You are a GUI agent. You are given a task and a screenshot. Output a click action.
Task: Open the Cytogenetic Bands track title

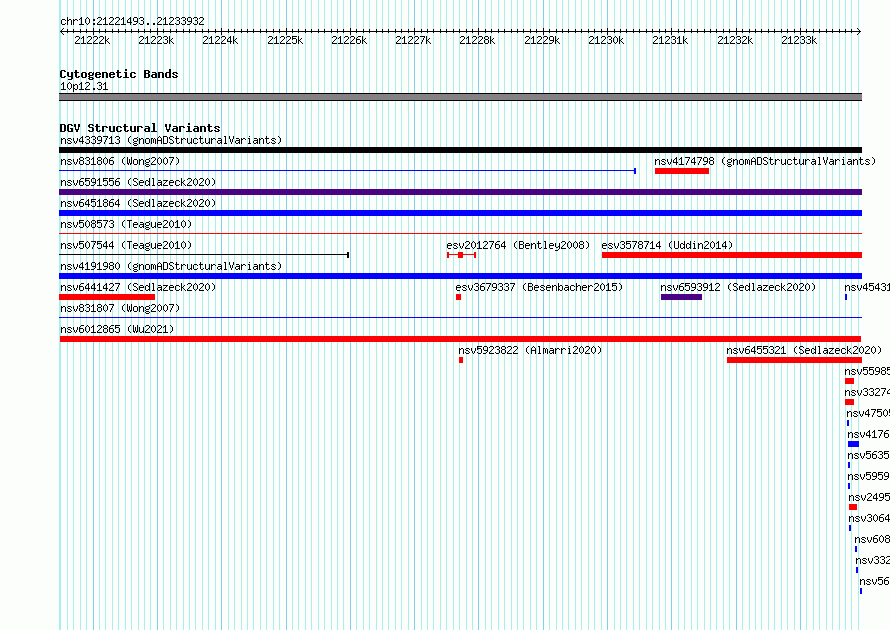click(x=119, y=74)
